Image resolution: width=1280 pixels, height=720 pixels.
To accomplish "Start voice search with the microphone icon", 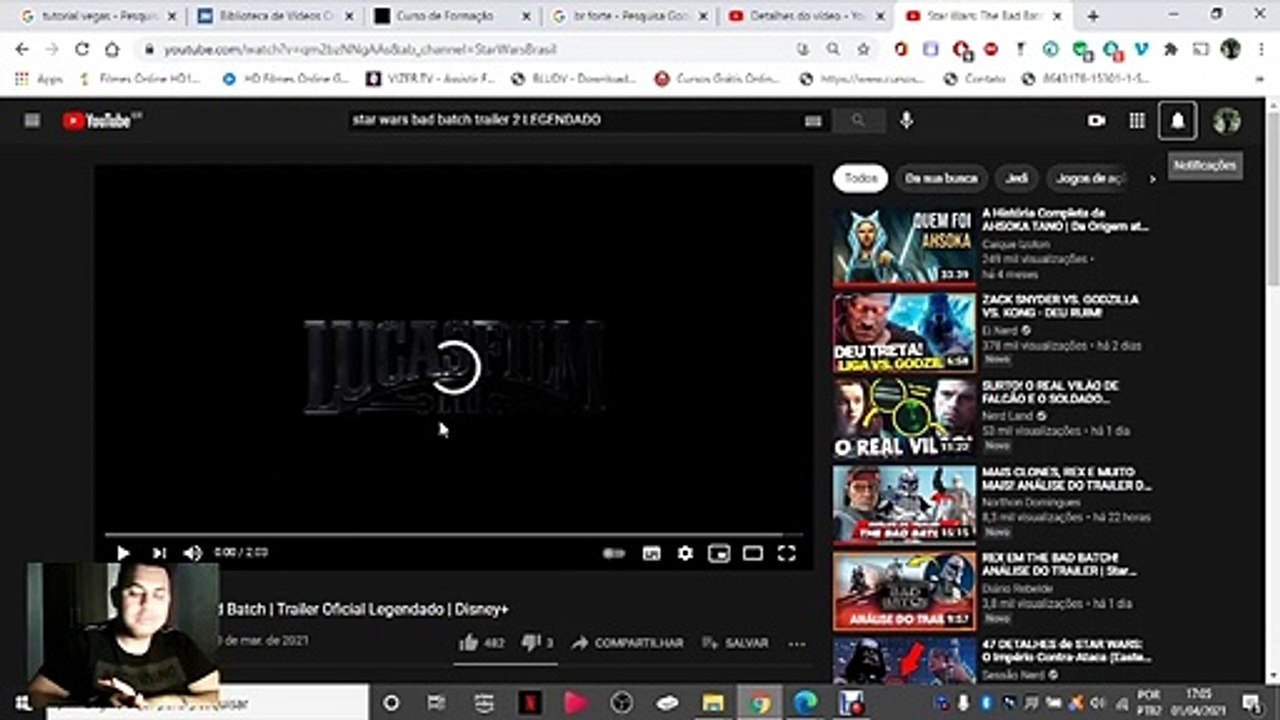I will point(906,120).
